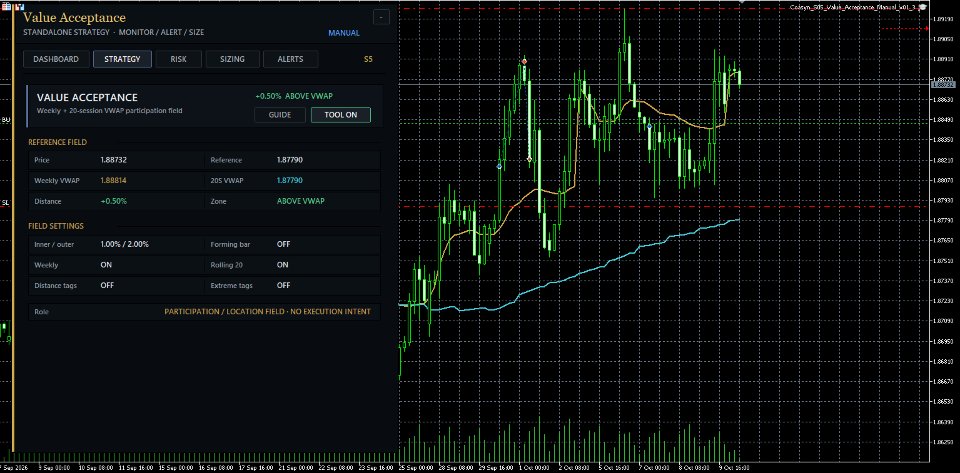960x473 pixels.
Task: Click the red arrow marker above first peak
Action: 525,61
